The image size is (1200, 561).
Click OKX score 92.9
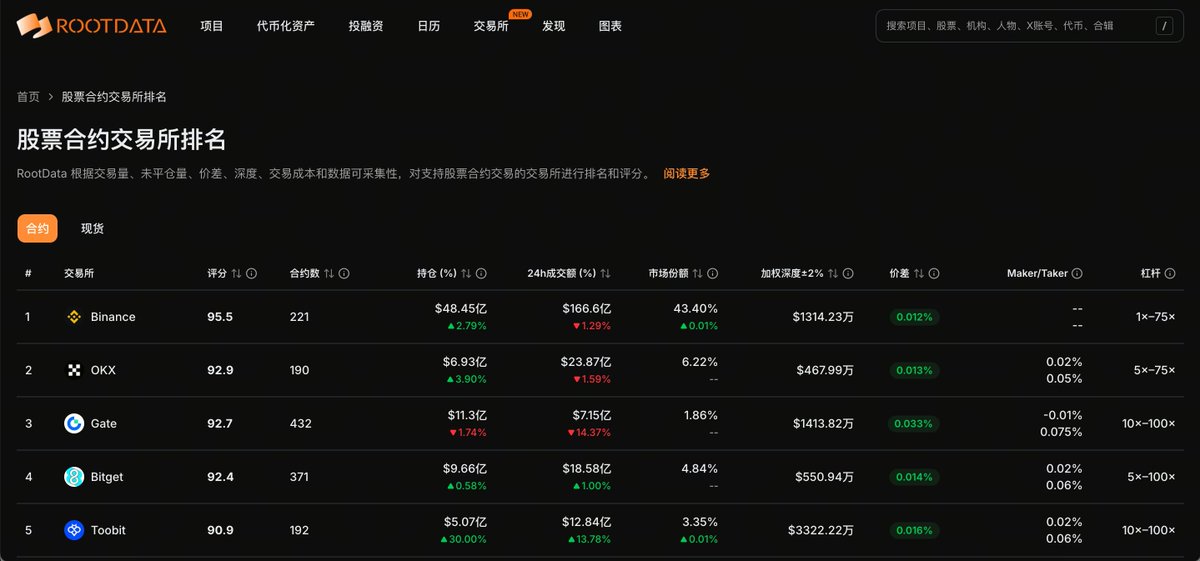(x=220, y=370)
